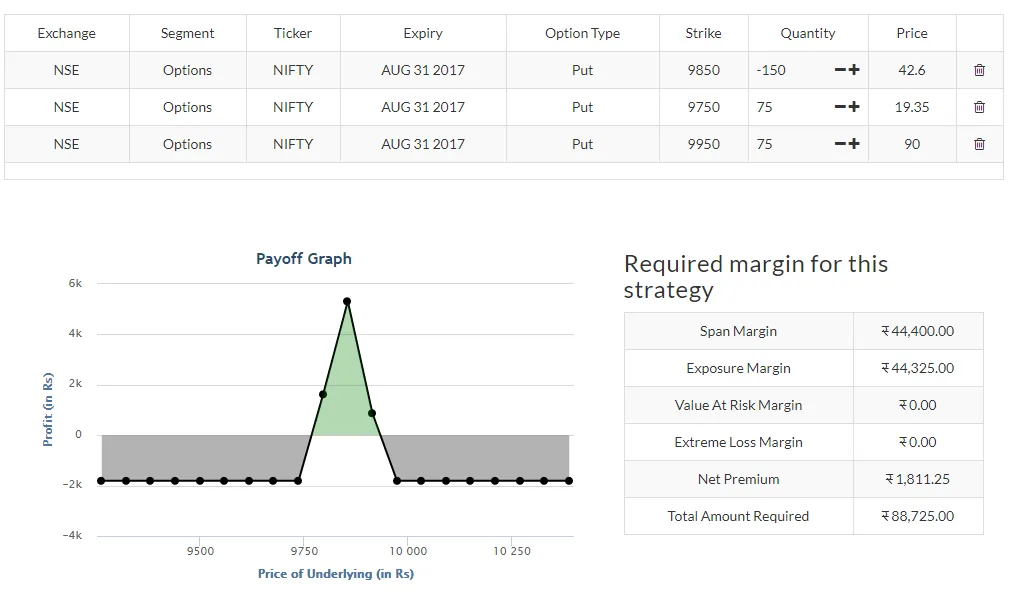Decrease quantity for the 9750 Put
This screenshot has height=600, width=1016.
(x=841, y=107)
